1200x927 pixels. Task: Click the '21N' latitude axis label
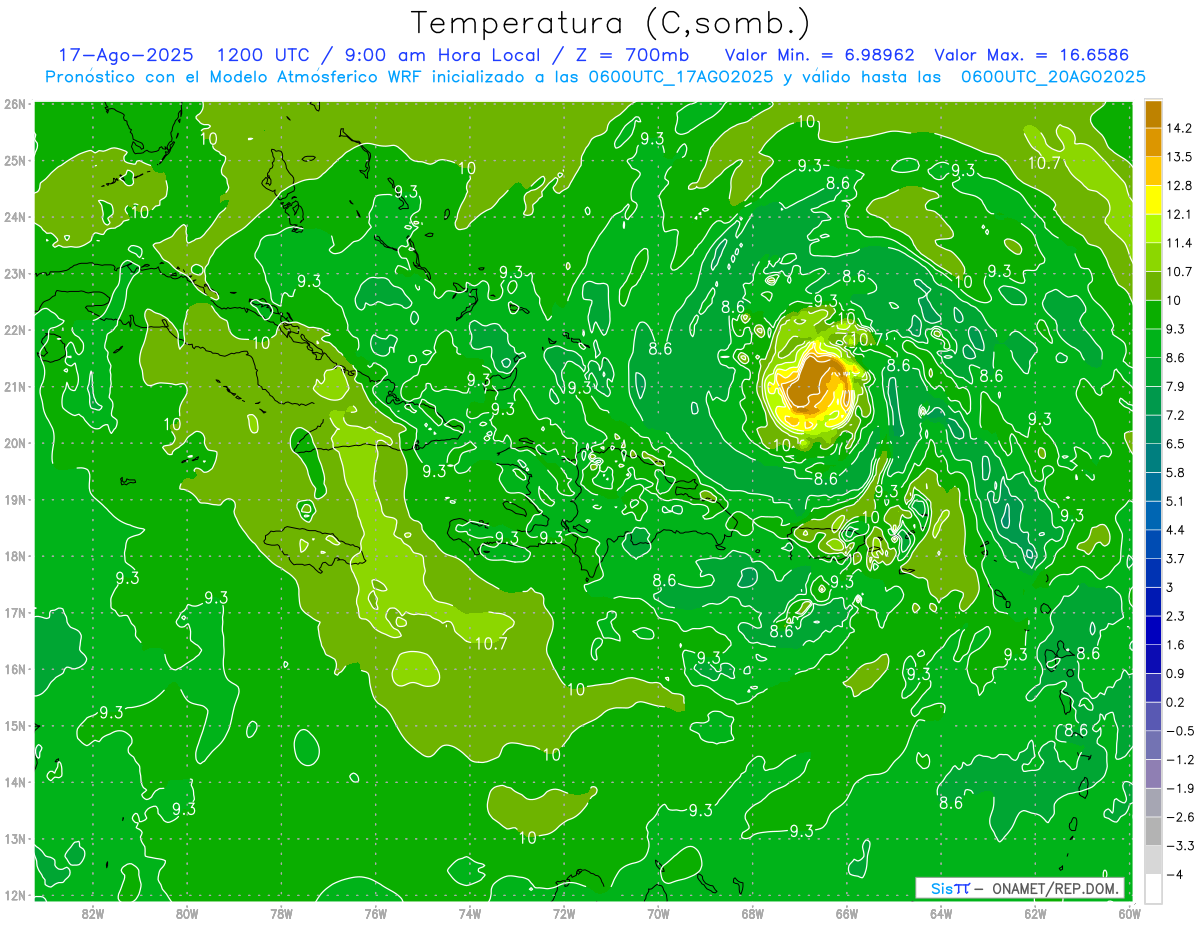tap(15, 386)
